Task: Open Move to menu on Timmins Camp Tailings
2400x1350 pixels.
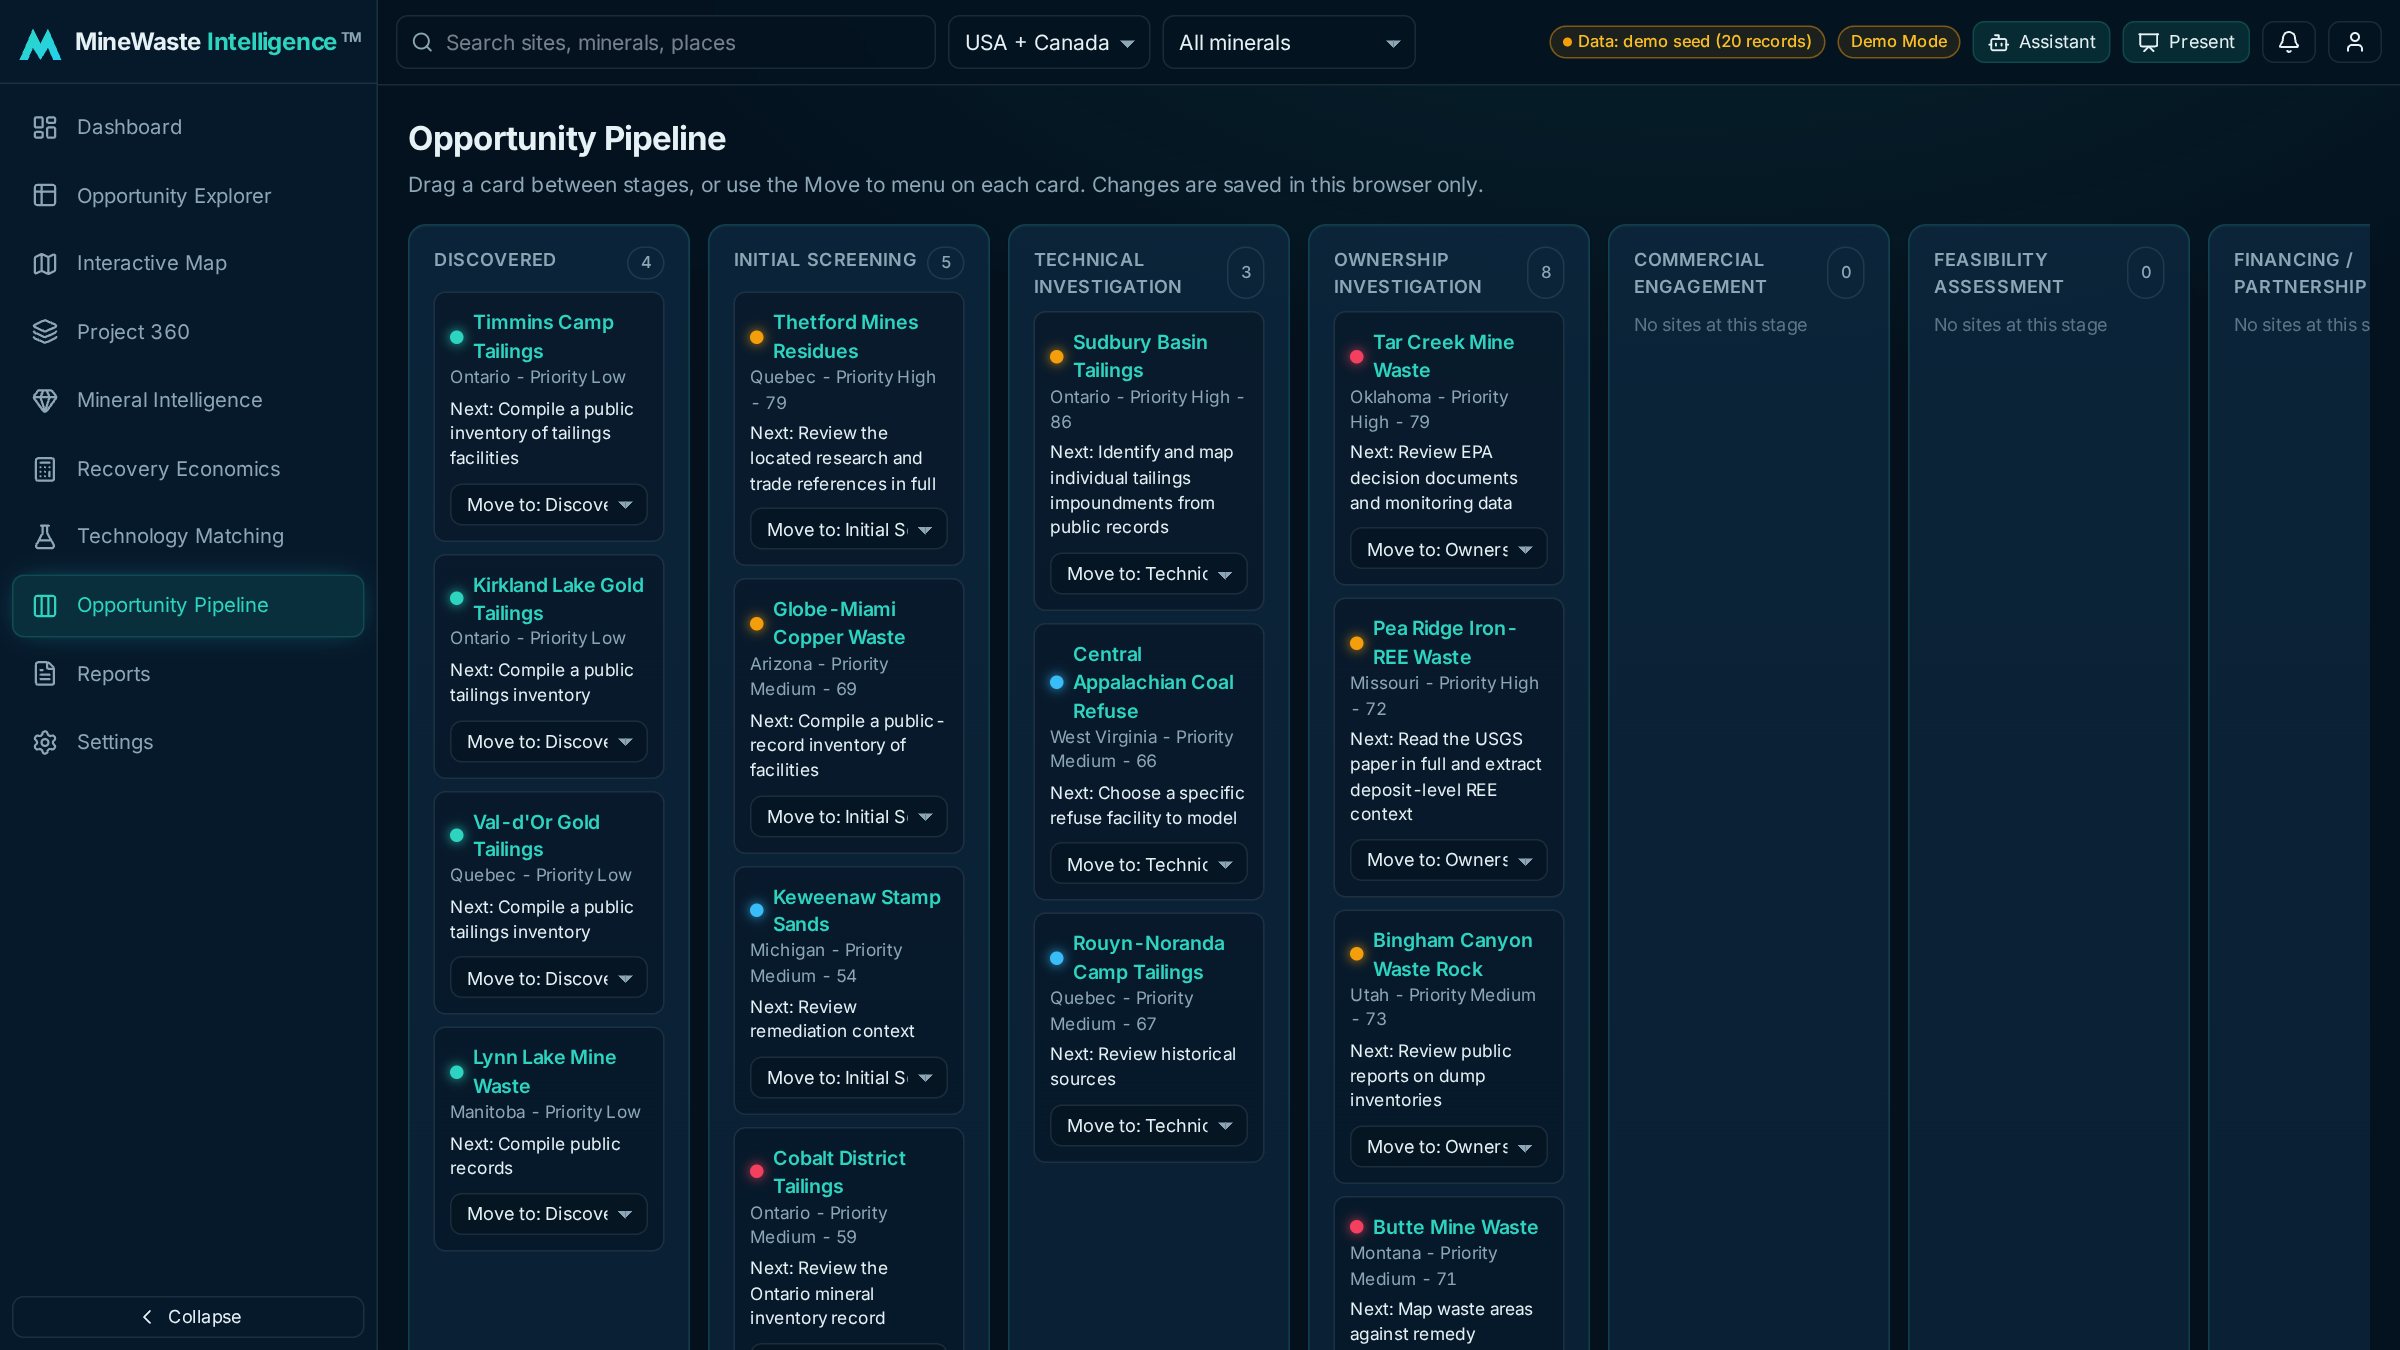Action: (548, 505)
